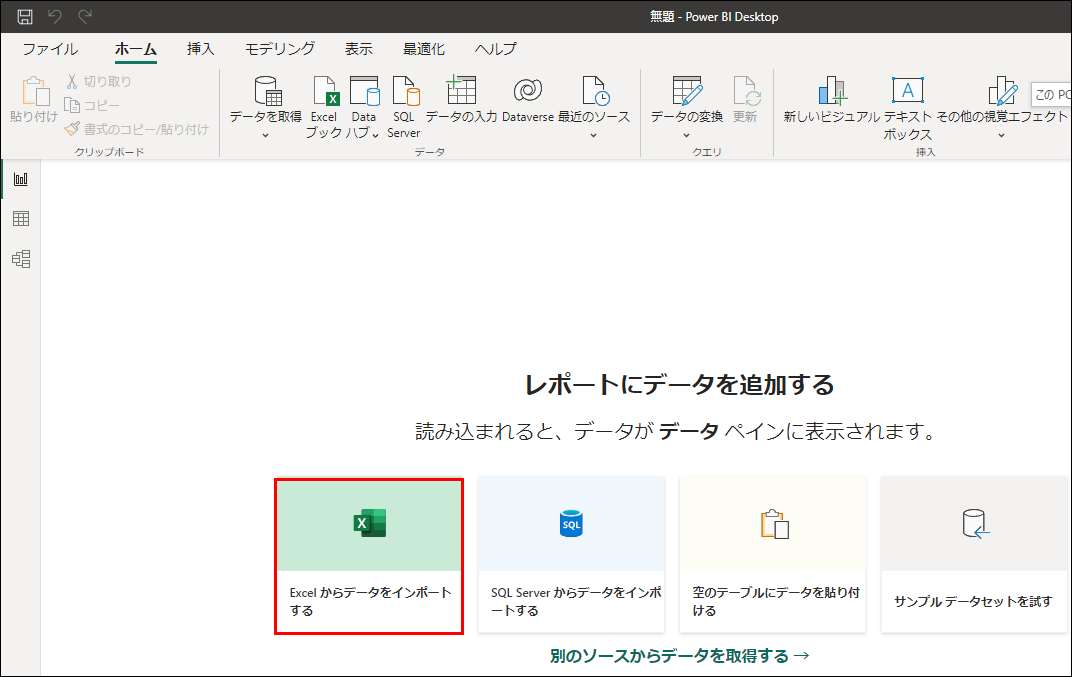Open Table view from left sidebar

21,219
